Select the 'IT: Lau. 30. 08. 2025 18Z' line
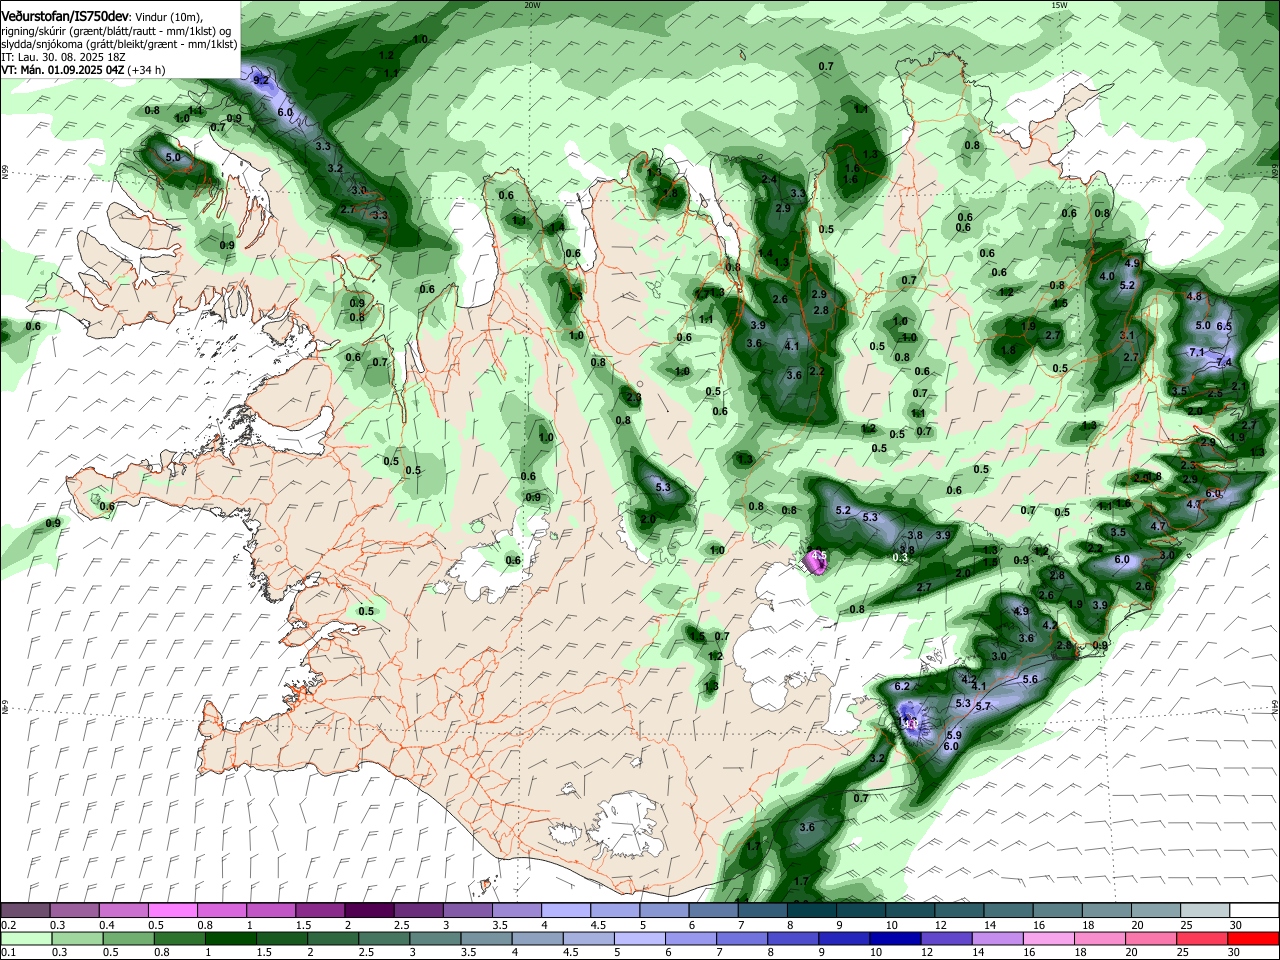The height and width of the screenshot is (960, 1280). (63, 57)
